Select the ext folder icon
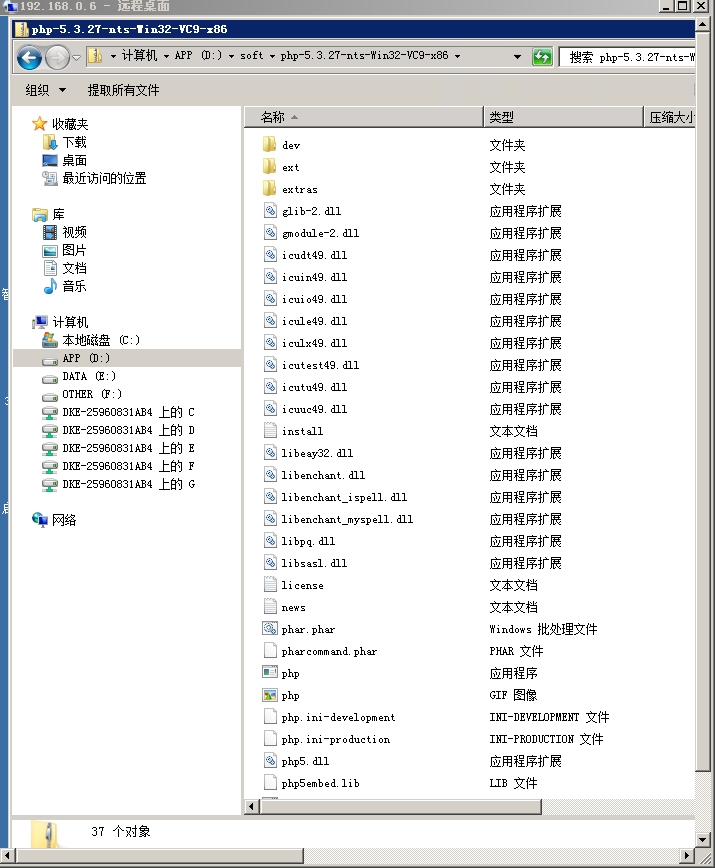The image size is (715, 868). point(269,167)
